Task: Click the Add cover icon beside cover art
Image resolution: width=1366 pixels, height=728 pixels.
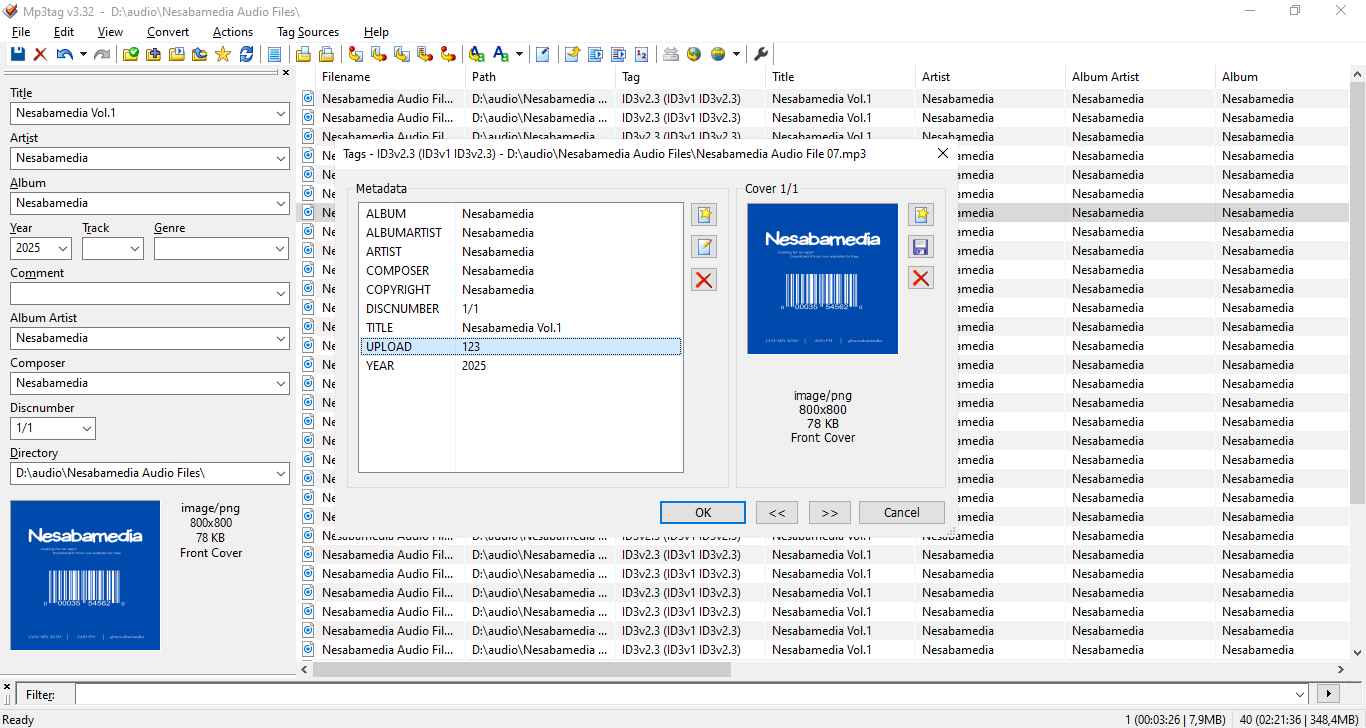Action: tap(921, 214)
